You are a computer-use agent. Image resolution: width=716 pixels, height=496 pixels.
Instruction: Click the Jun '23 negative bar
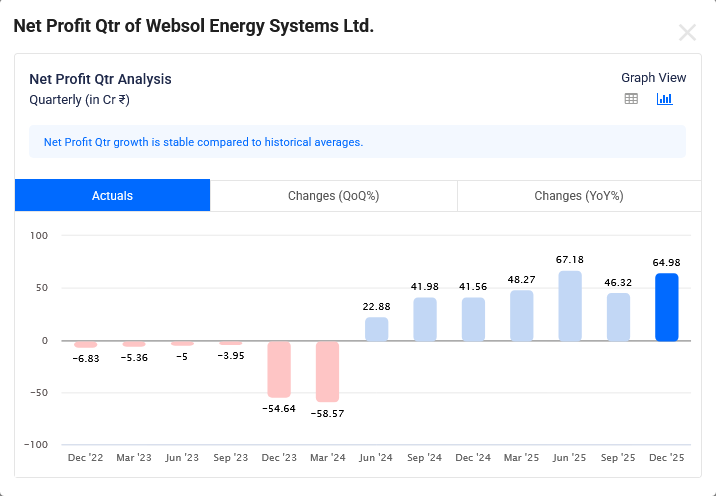[182, 343]
